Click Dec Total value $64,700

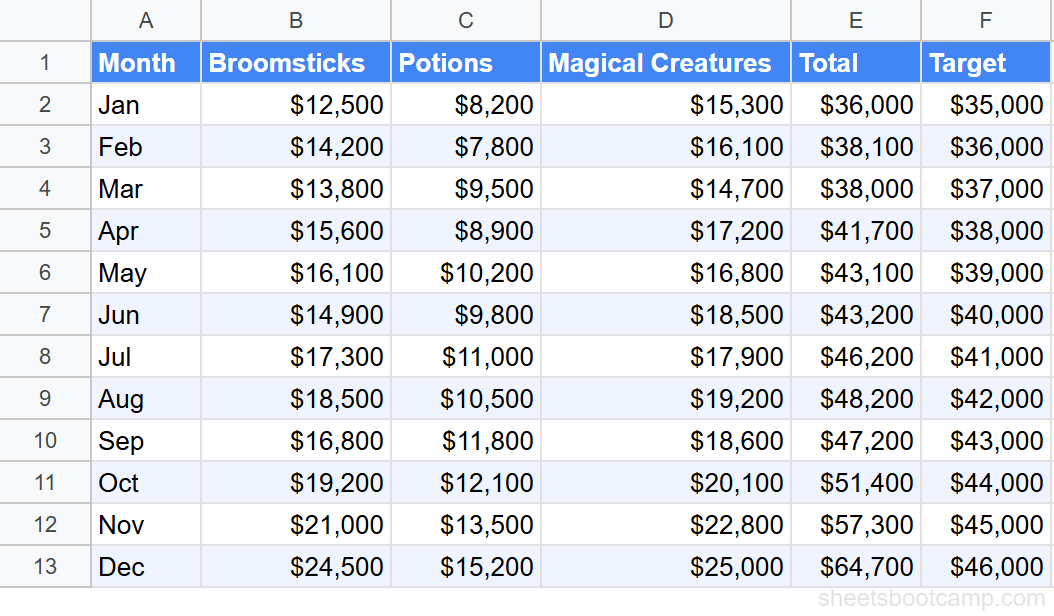click(856, 567)
